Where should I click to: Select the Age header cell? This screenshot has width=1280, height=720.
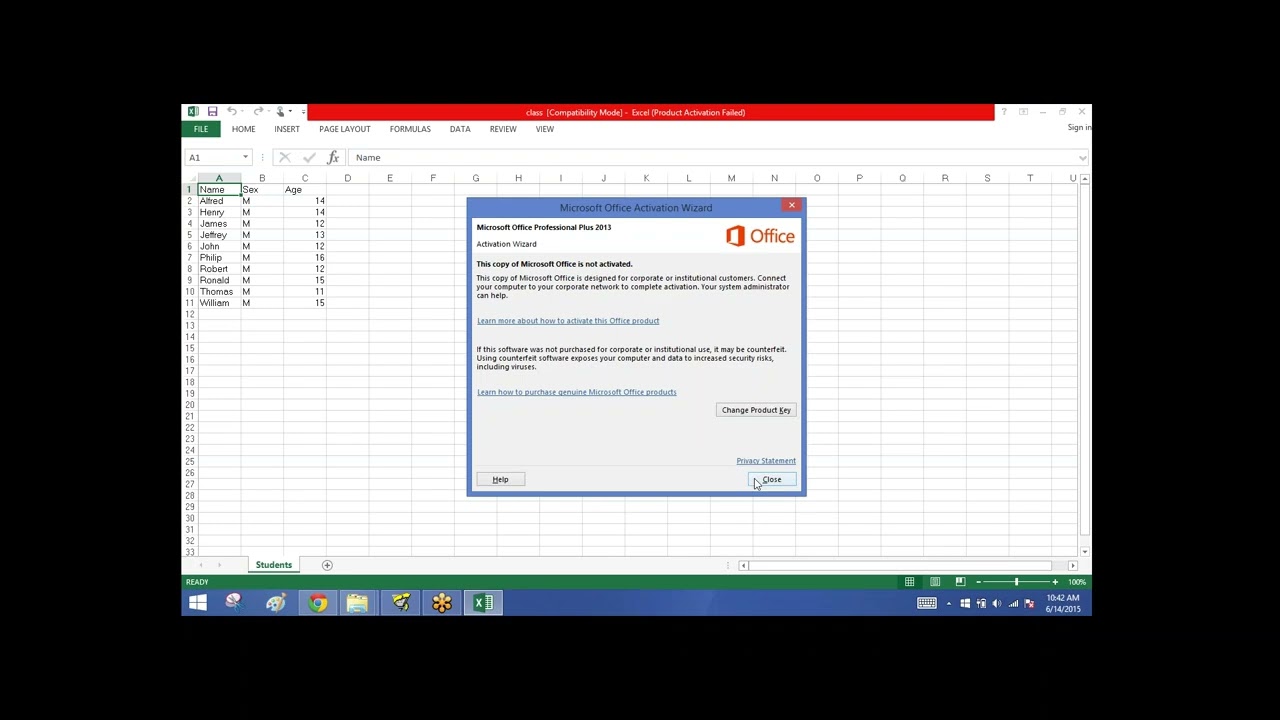pyautogui.click(x=305, y=190)
